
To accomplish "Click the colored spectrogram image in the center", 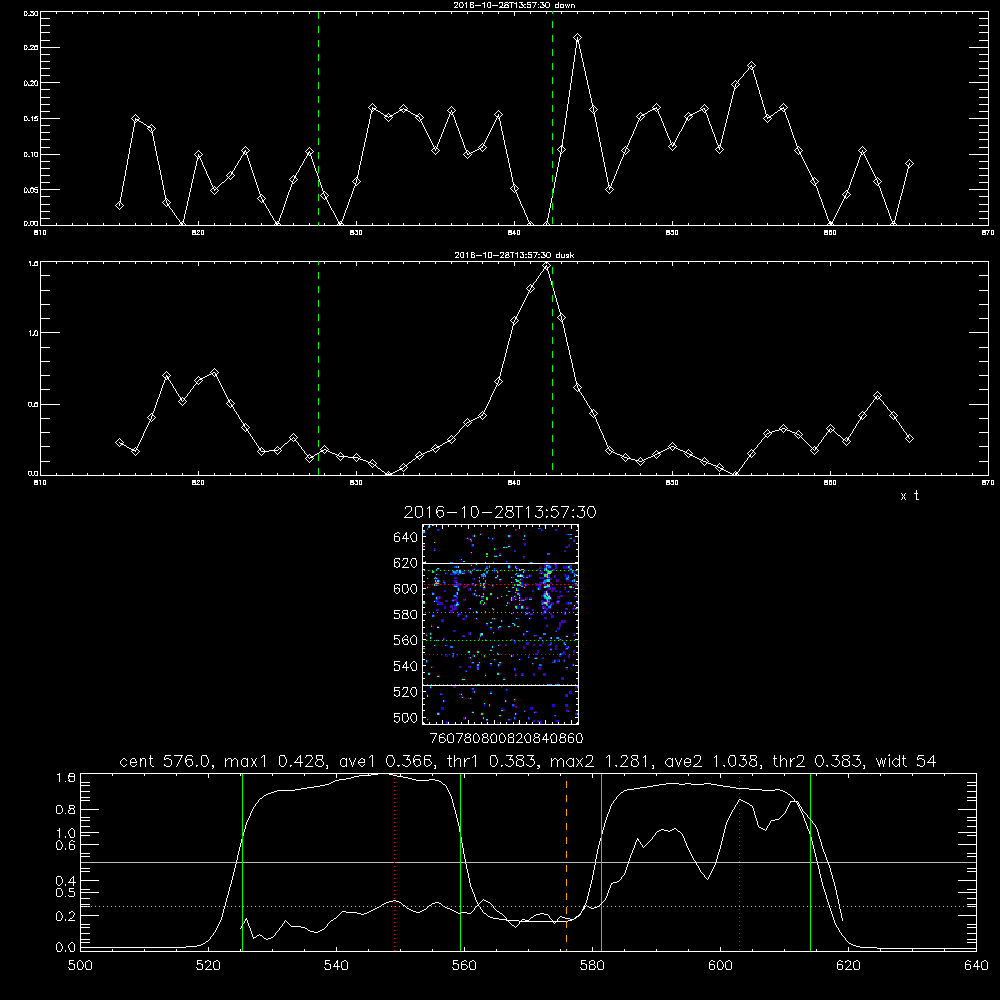I will pos(501,624).
